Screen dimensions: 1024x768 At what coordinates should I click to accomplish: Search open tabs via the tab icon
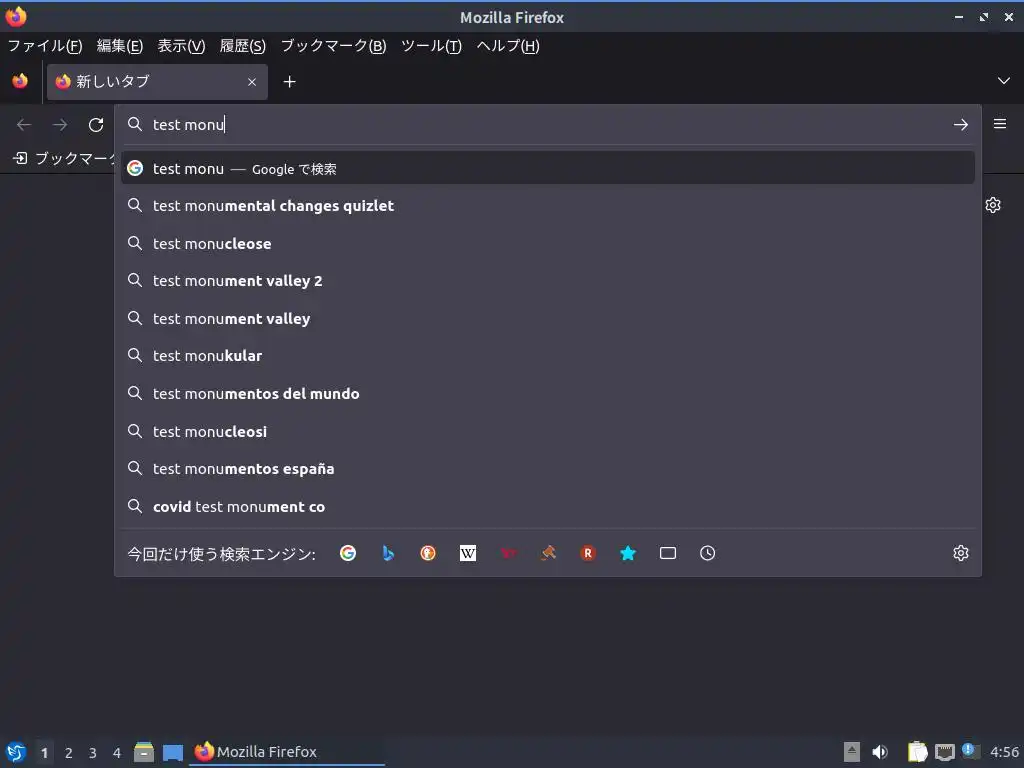pos(667,553)
